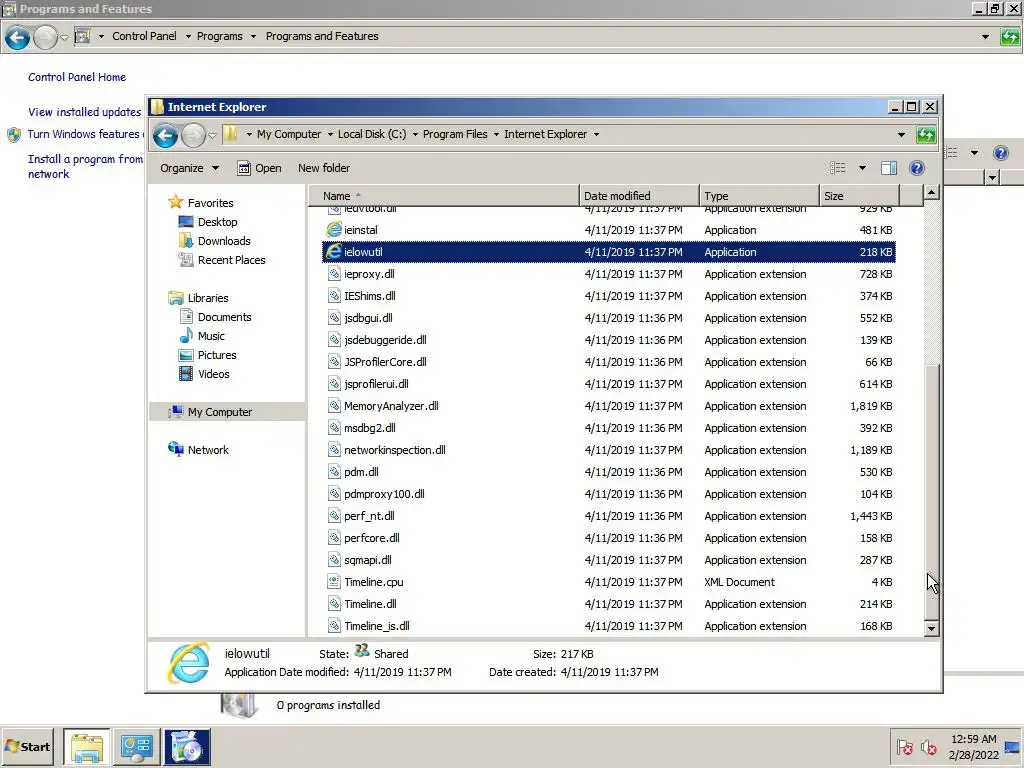Select Recent Places in navigation pane
1024x768 pixels.
232,260
